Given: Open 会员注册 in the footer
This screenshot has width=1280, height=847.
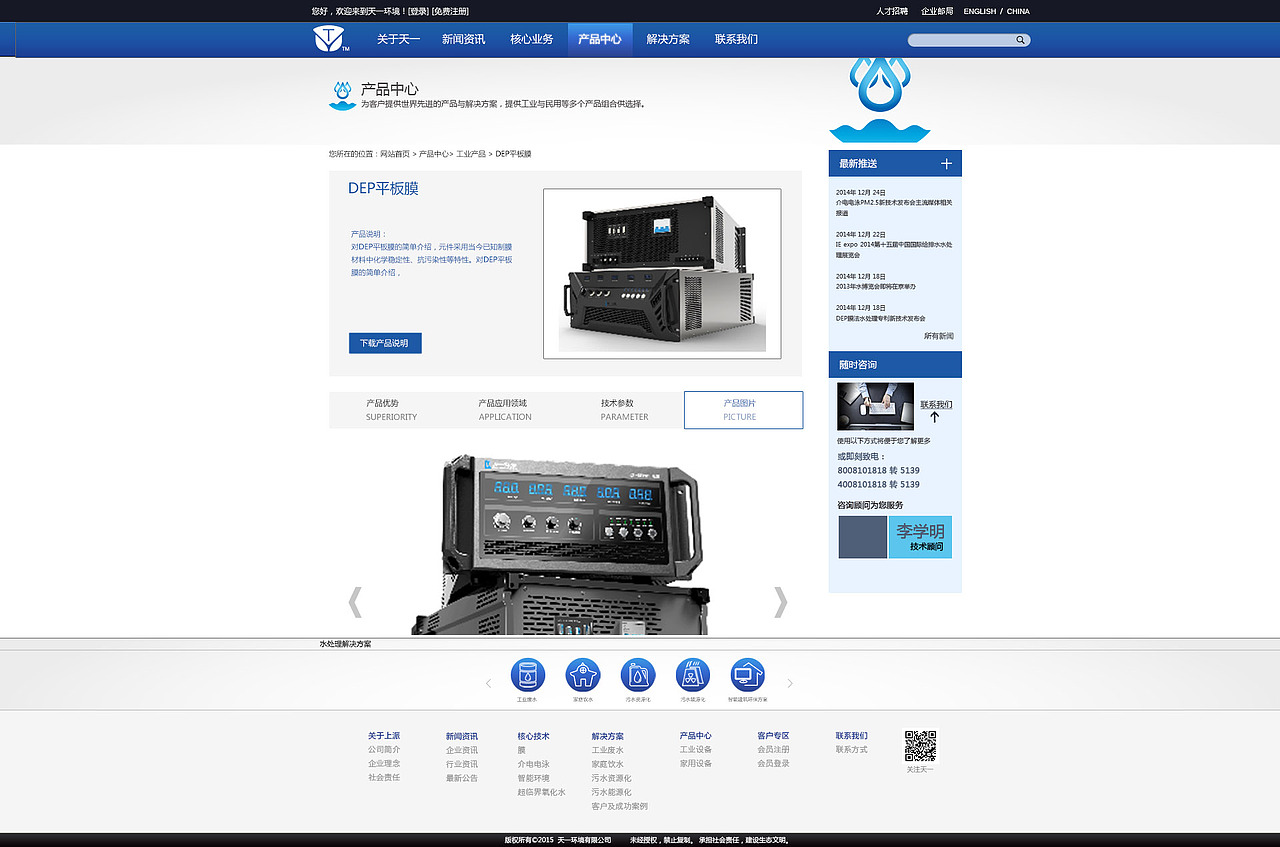Looking at the screenshot, I should 774,750.
